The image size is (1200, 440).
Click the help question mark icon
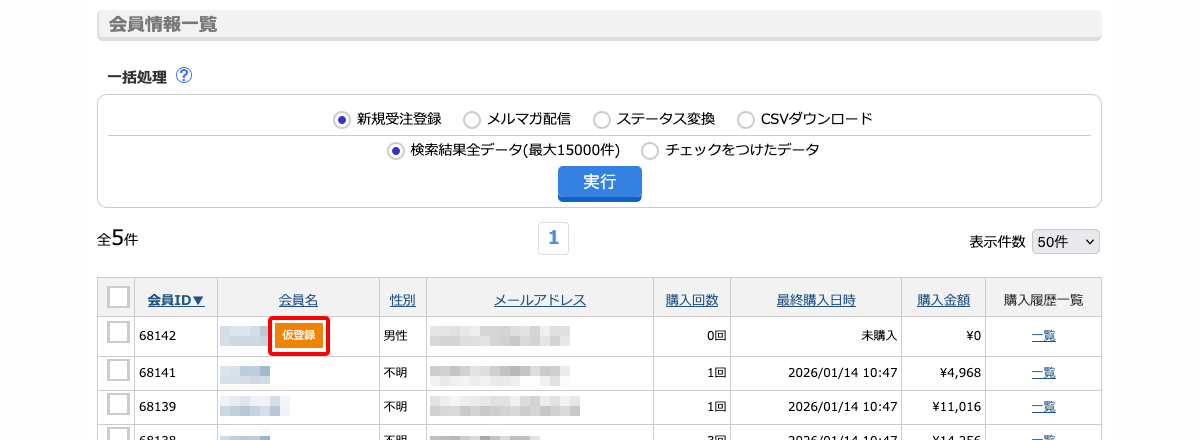(184, 75)
